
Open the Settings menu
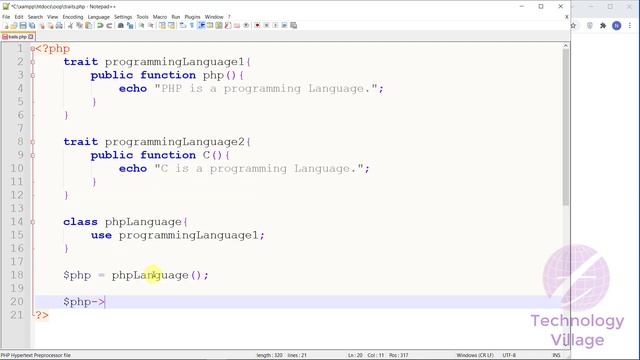pos(123,17)
